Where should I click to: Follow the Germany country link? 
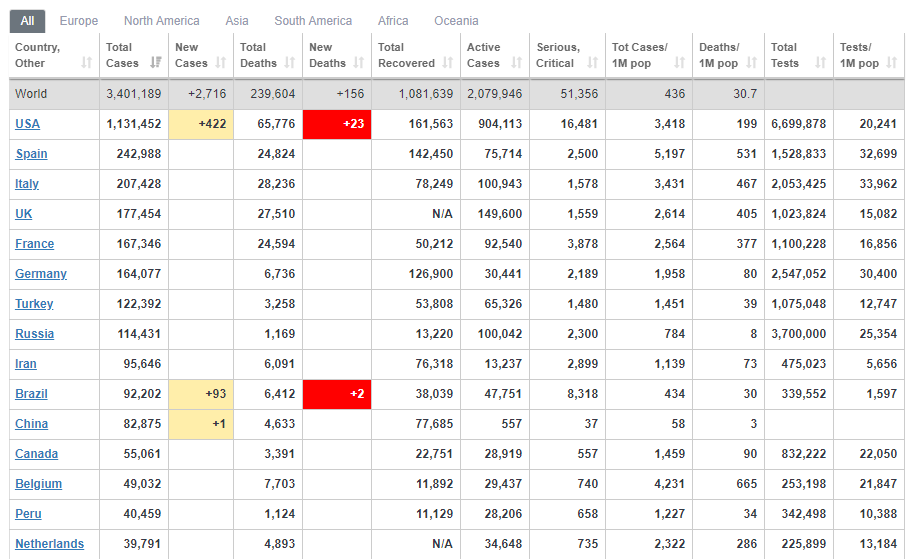pos(41,274)
